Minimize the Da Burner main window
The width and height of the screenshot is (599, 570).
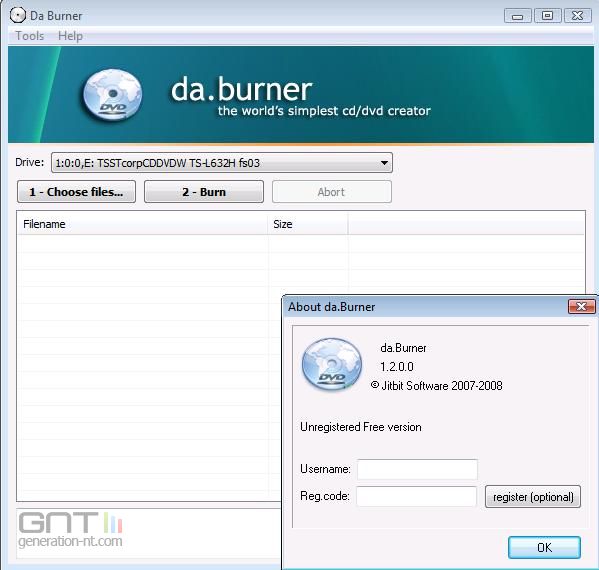click(x=518, y=16)
